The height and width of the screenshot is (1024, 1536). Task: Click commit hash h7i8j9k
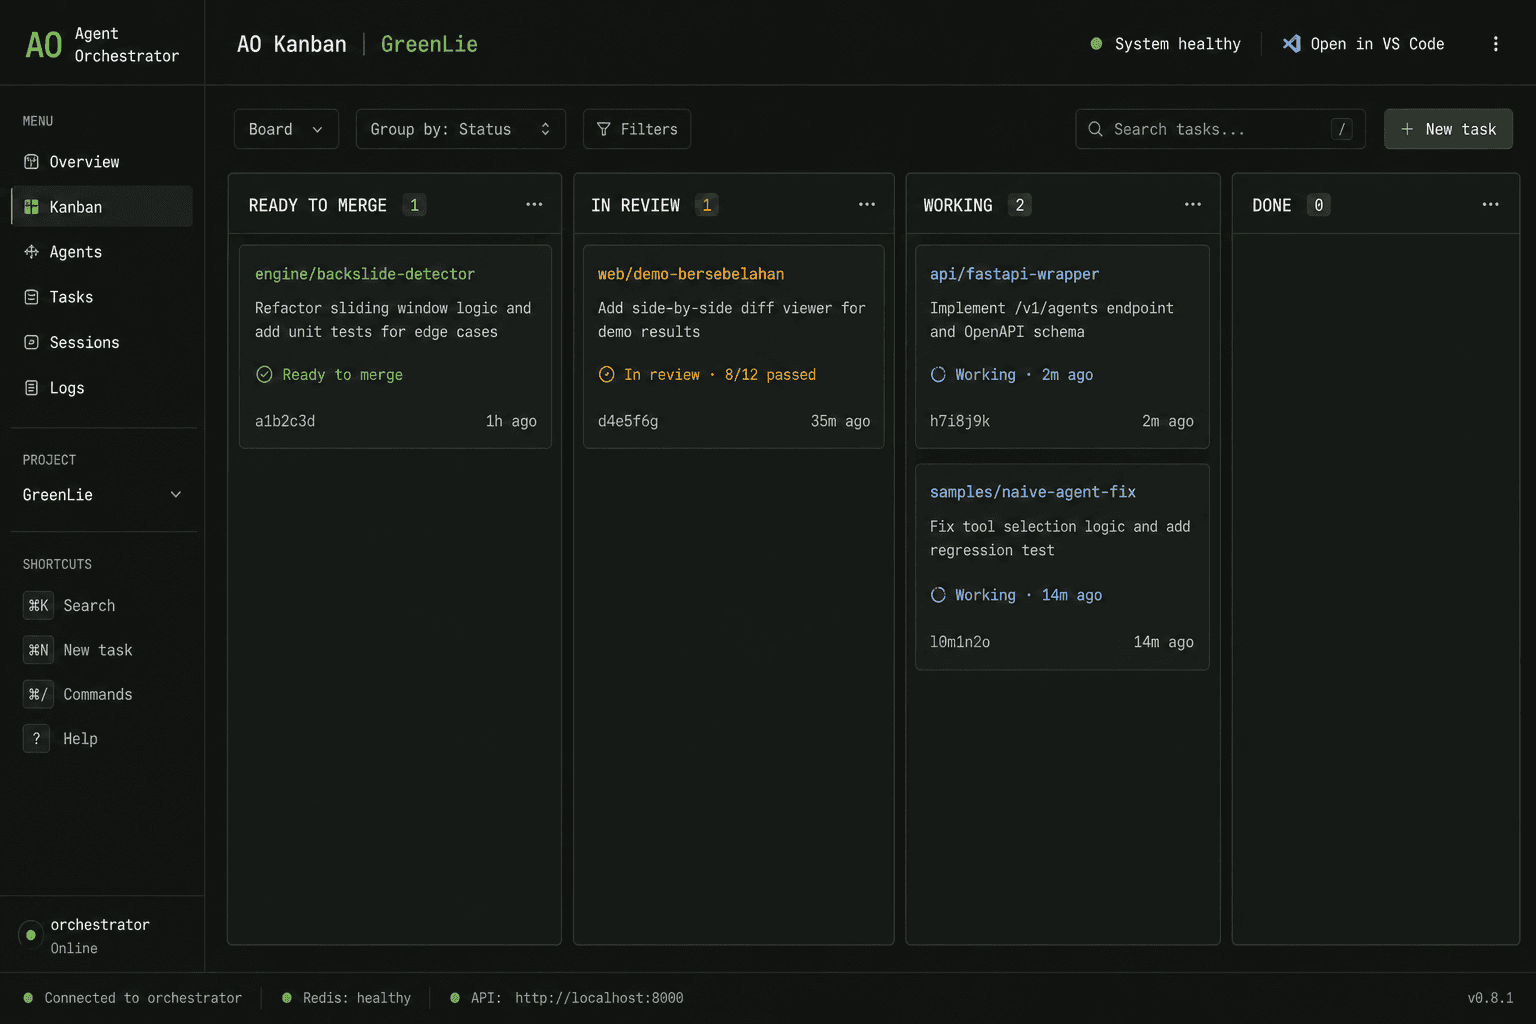[960, 421]
